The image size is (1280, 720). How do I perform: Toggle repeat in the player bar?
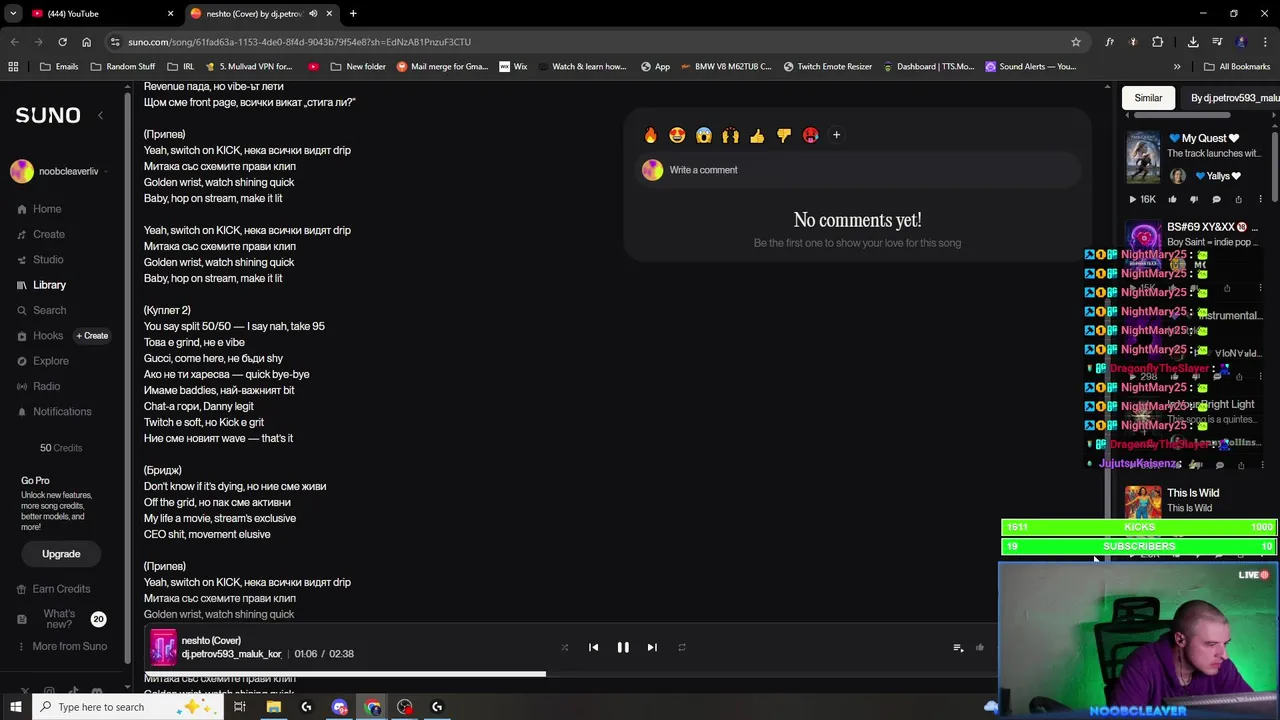(682, 647)
